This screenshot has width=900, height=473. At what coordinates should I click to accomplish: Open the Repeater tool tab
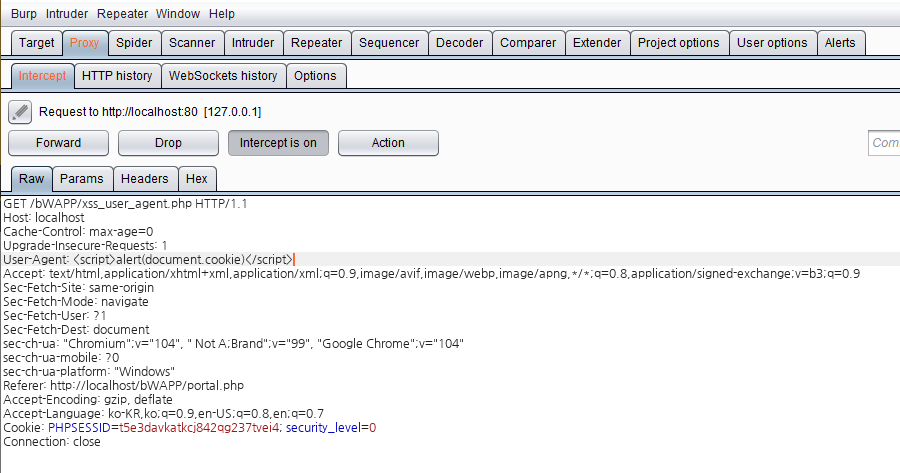coord(316,43)
